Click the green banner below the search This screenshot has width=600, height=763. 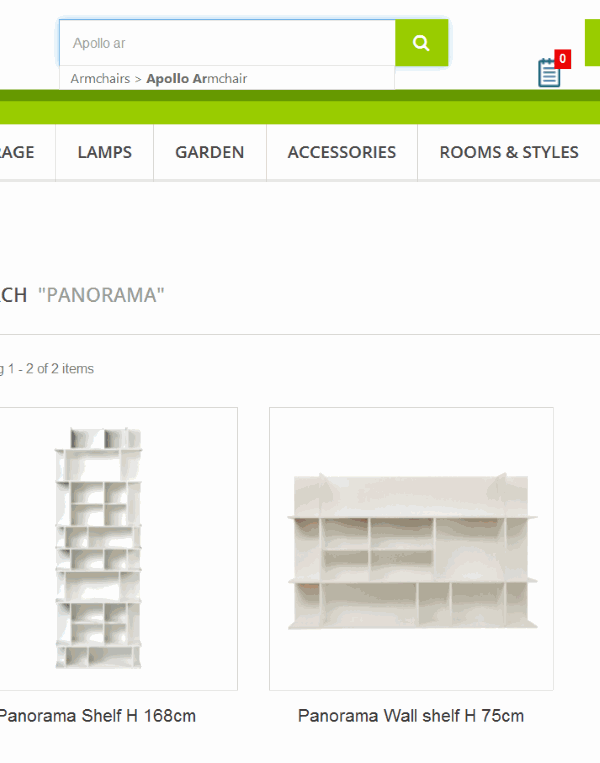point(300,107)
